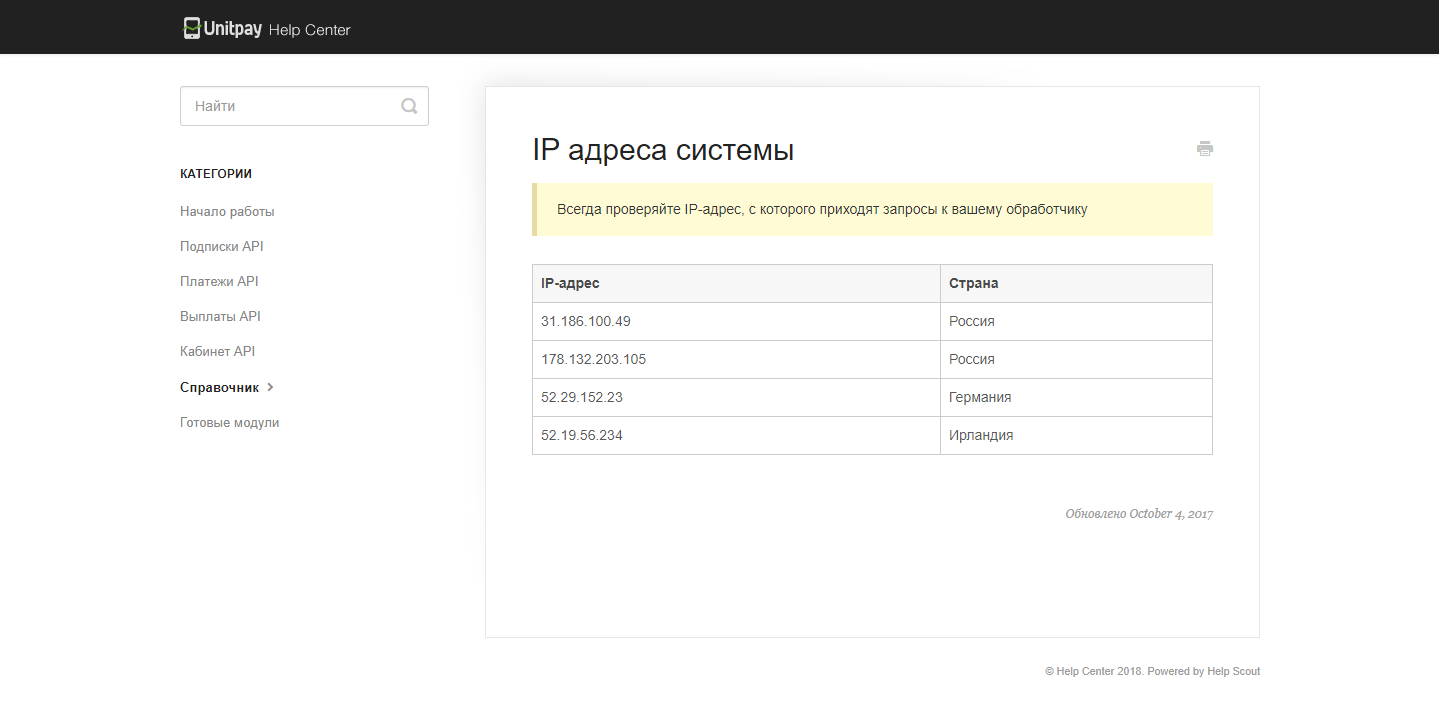
Task: Open the Help Scout link in the footer
Action: [1233, 671]
